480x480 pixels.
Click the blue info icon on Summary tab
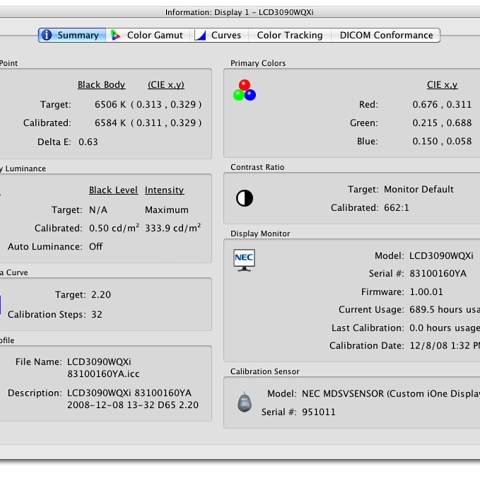tap(47, 35)
